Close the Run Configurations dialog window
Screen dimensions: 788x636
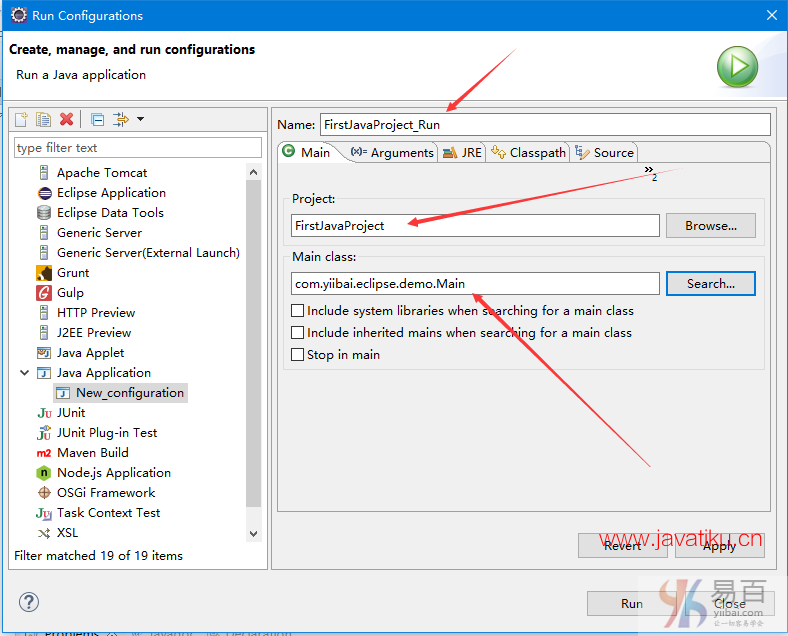(x=772, y=15)
